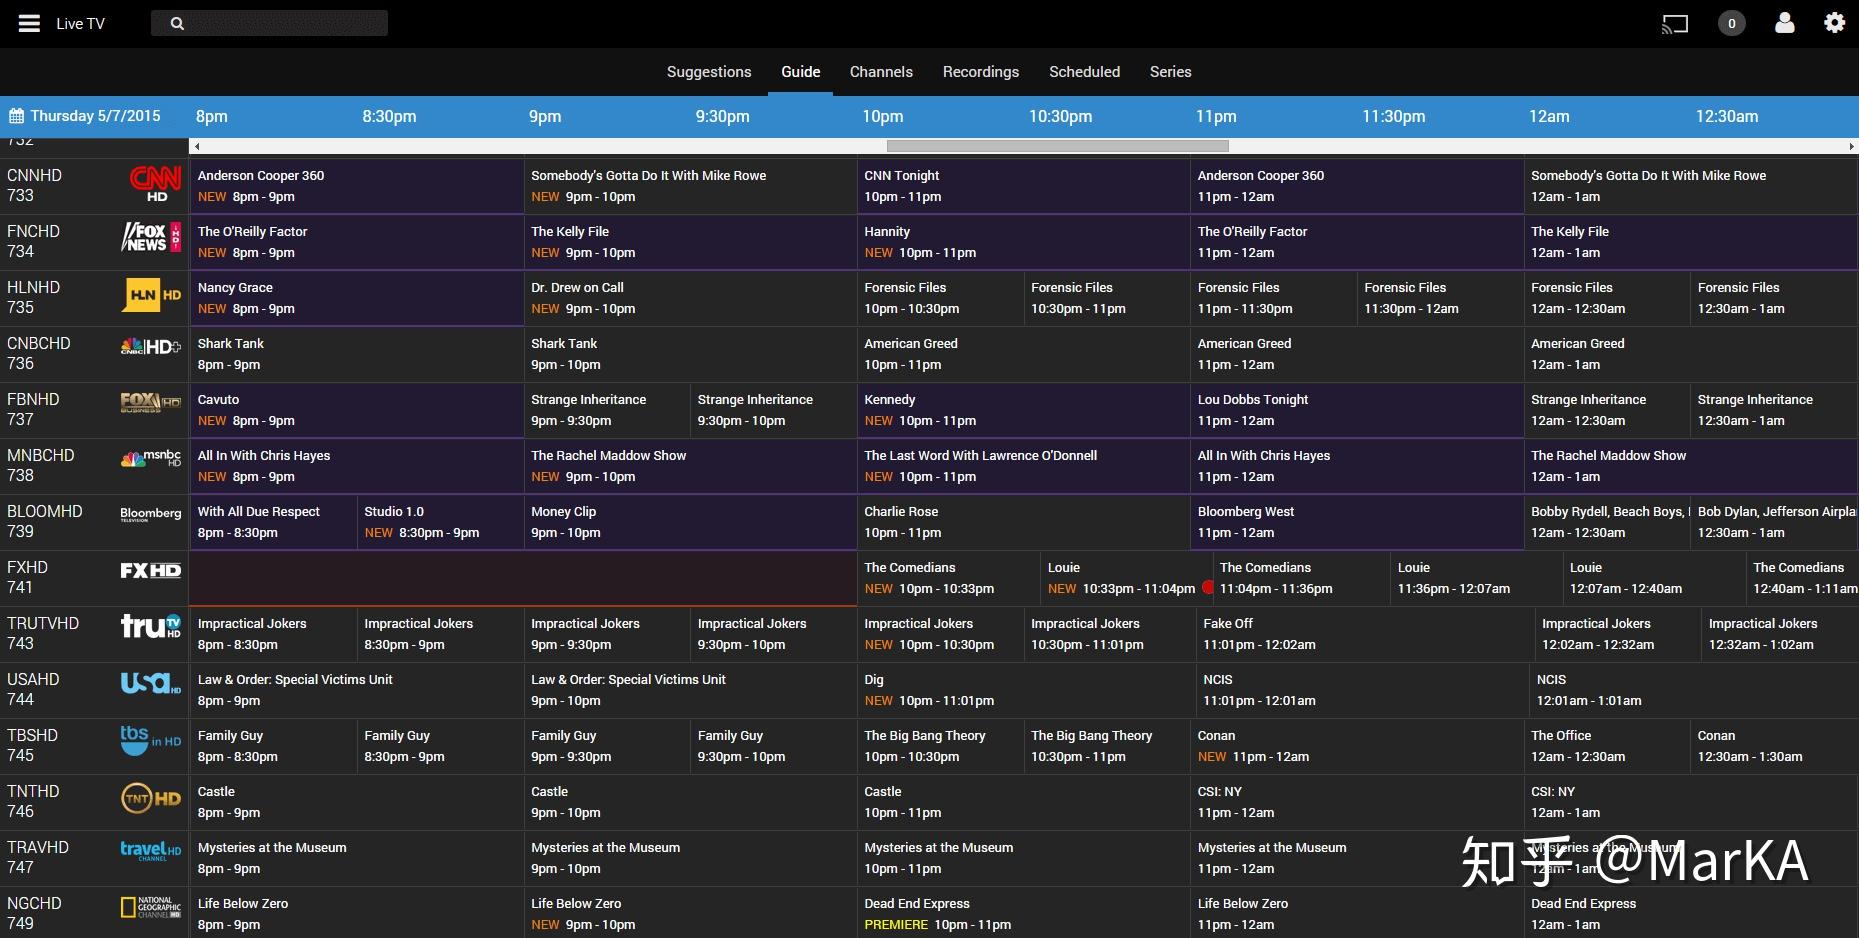Screen dimensions: 1859x938
Task: Select the truTV HD channel logo
Action: click(151, 626)
